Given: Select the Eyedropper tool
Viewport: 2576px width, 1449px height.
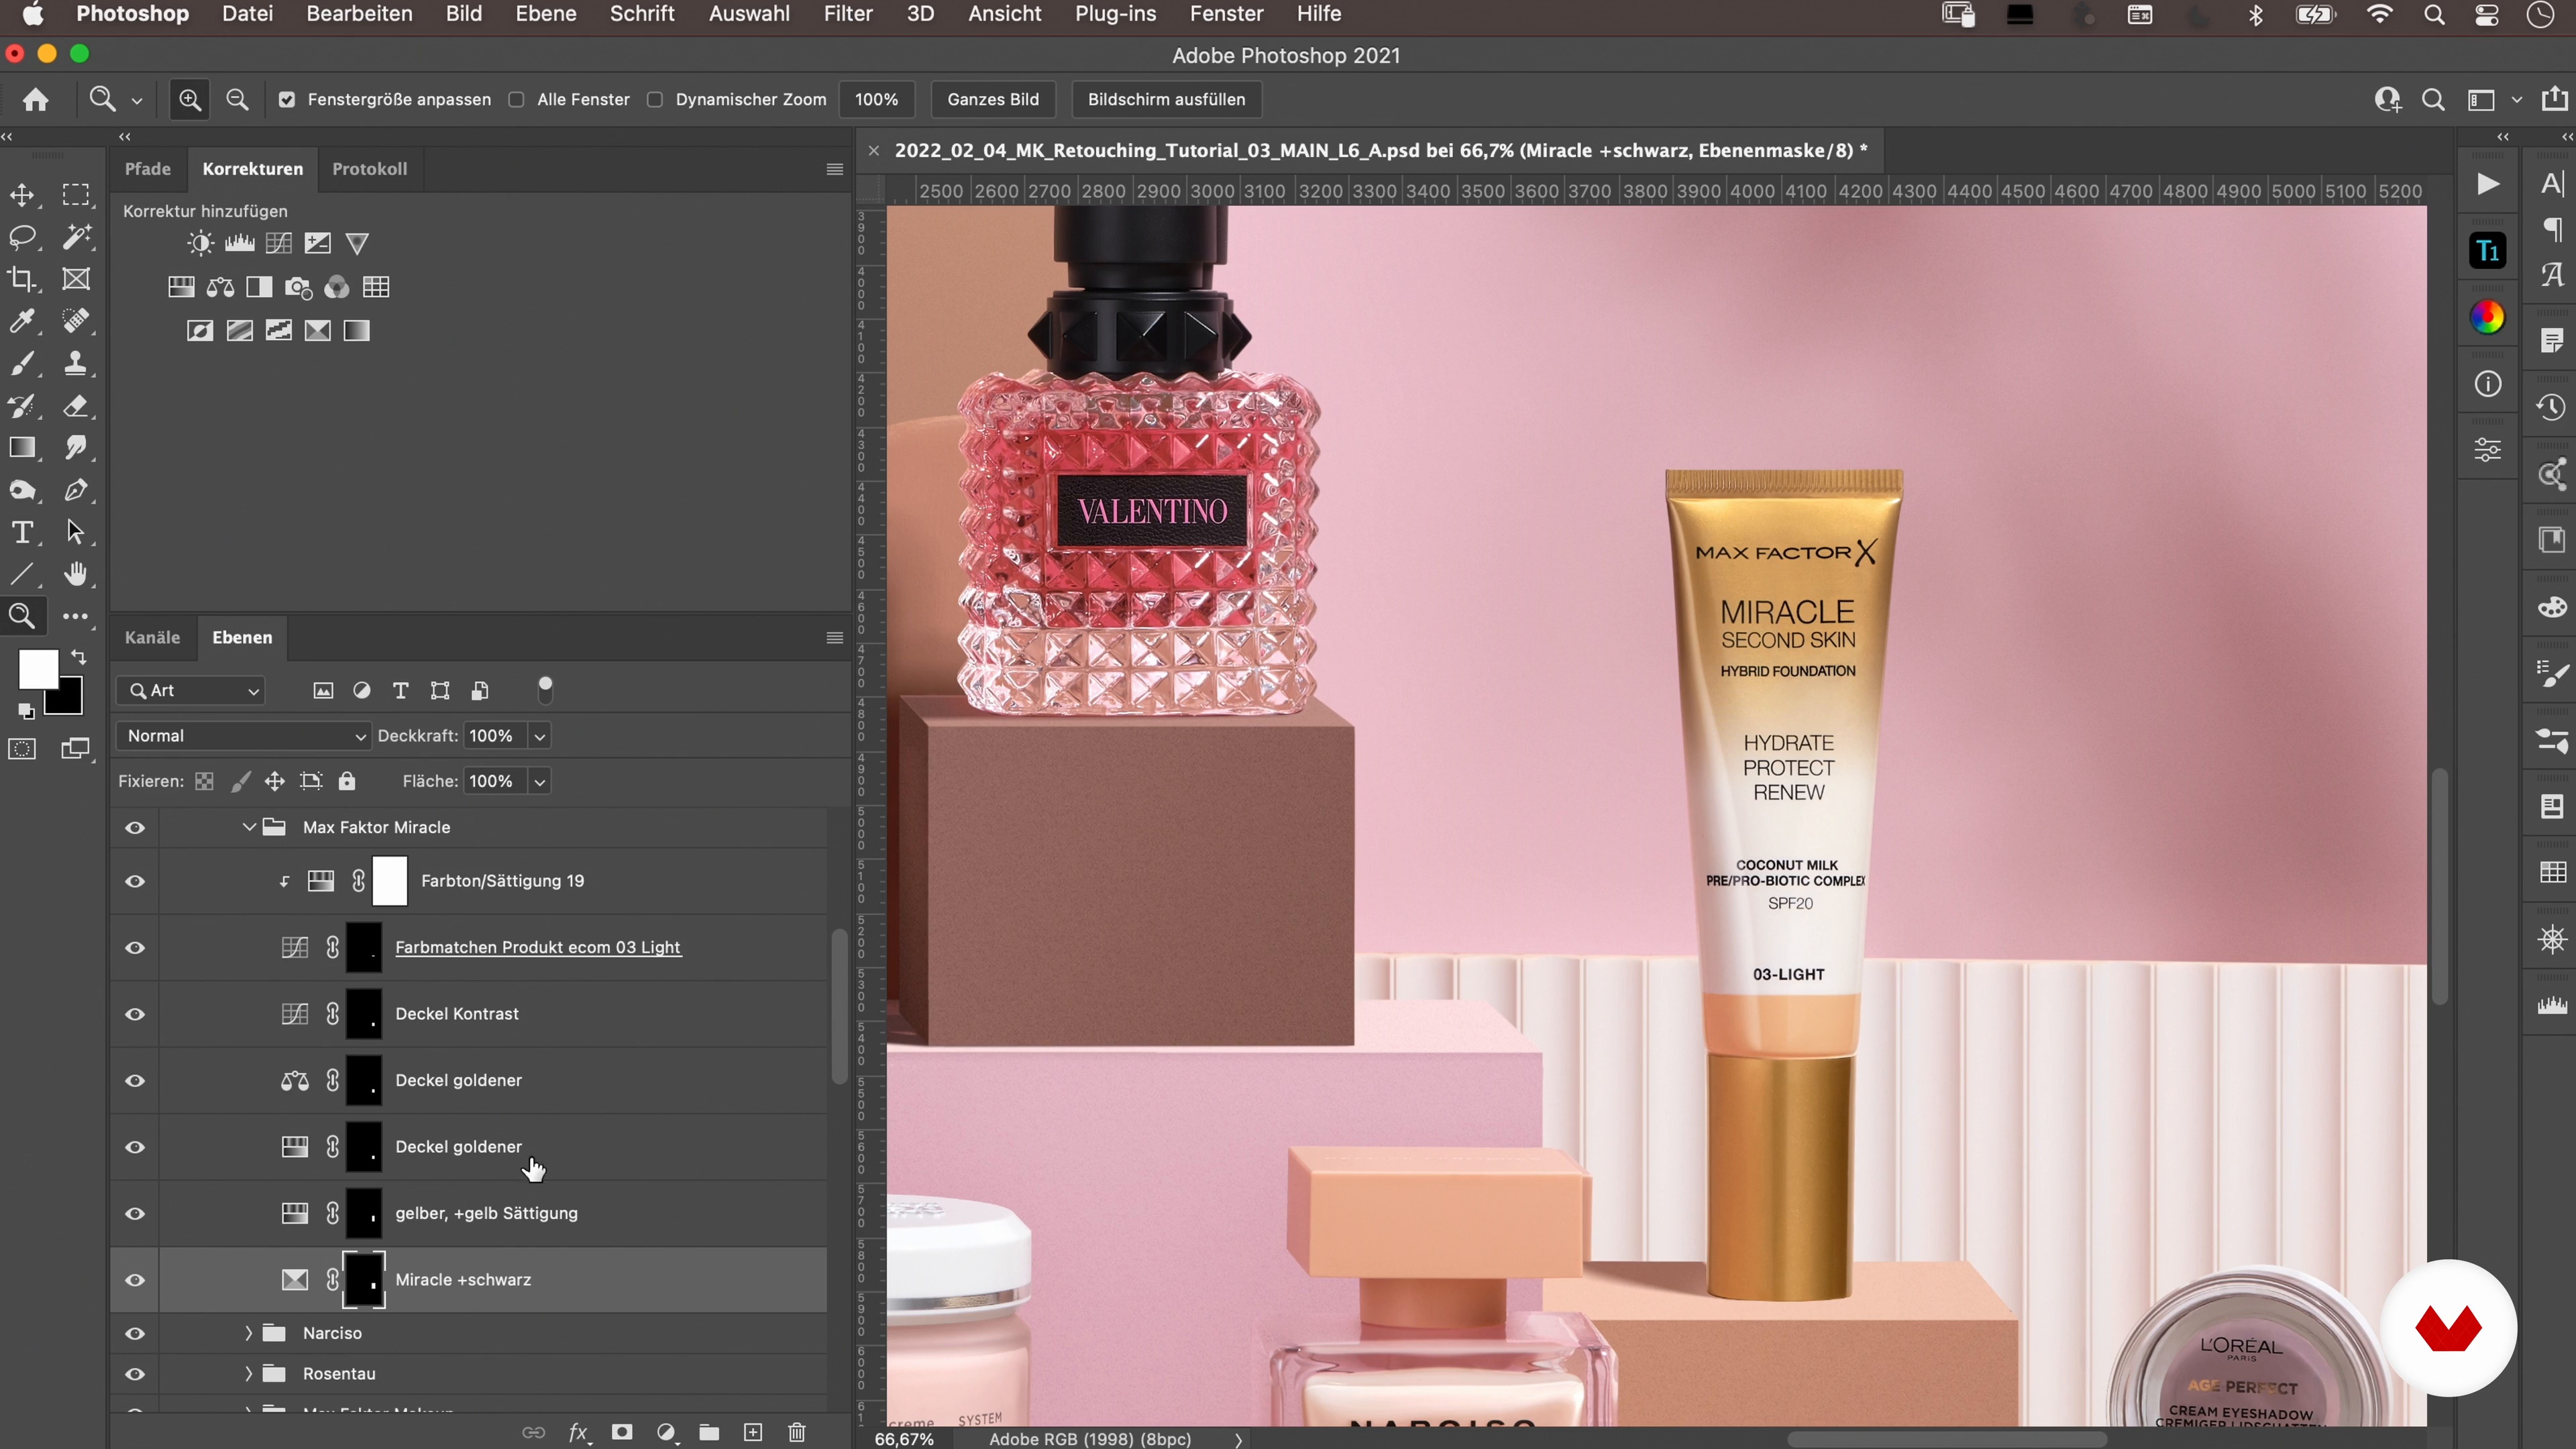Looking at the screenshot, I should pyautogui.click(x=22, y=321).
